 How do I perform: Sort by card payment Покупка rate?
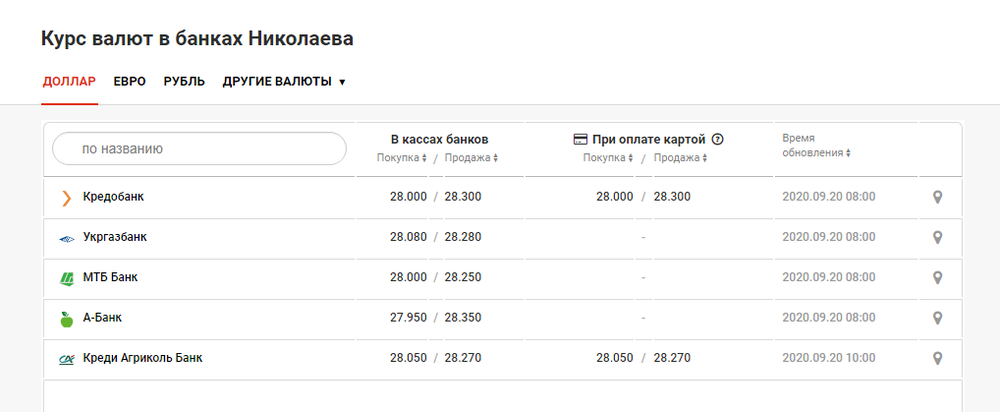tap(608, 158)
